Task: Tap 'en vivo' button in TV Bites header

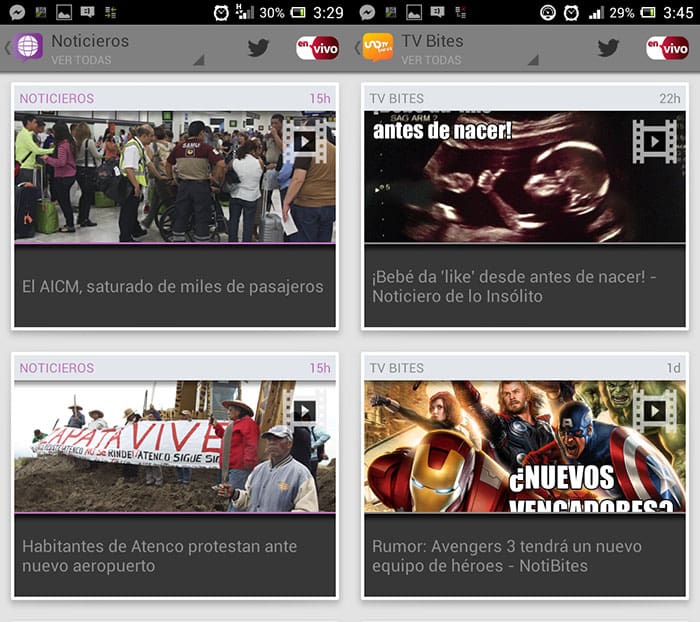Action: (667, 48)
